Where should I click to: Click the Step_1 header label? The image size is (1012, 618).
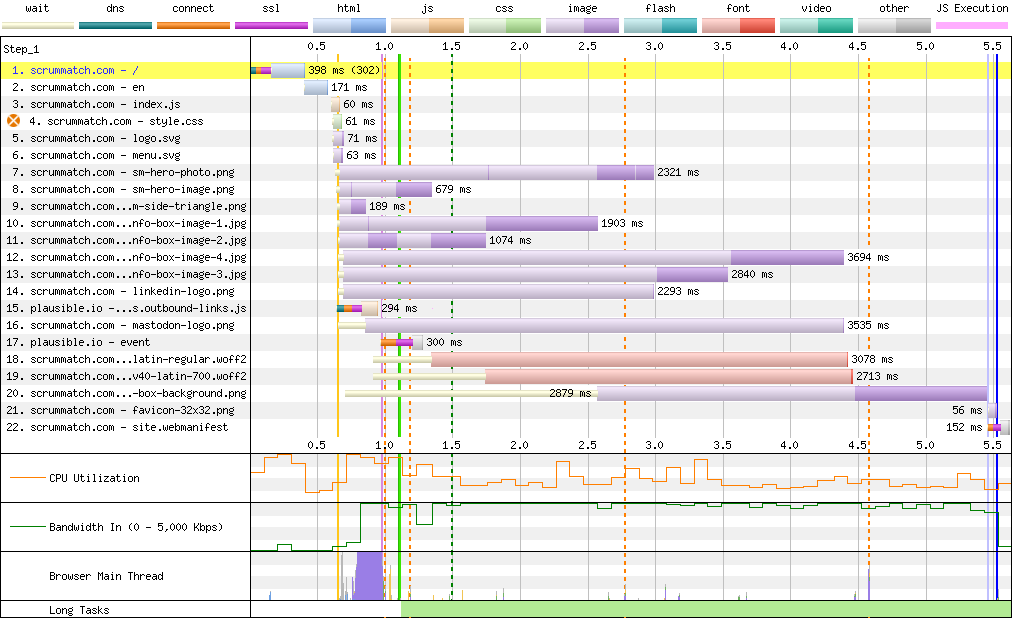(x=21, y=49)
